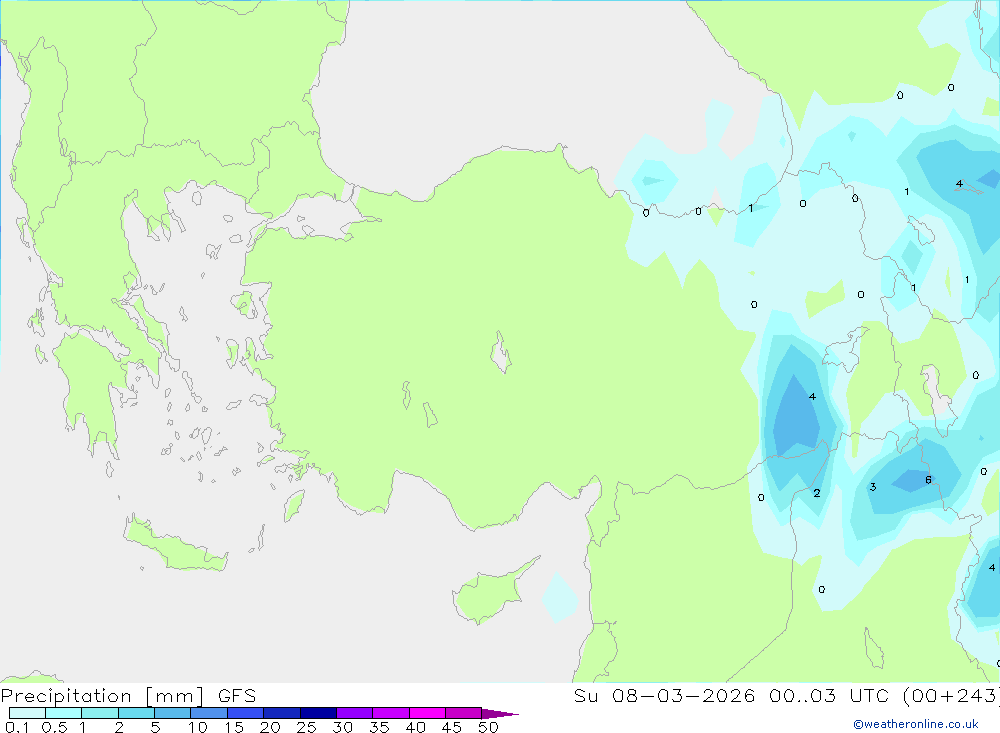Viewport: 1000px width, 733px height.
Task: Open the weatheronline.co.uk copyright link
Action: point(916,724)
